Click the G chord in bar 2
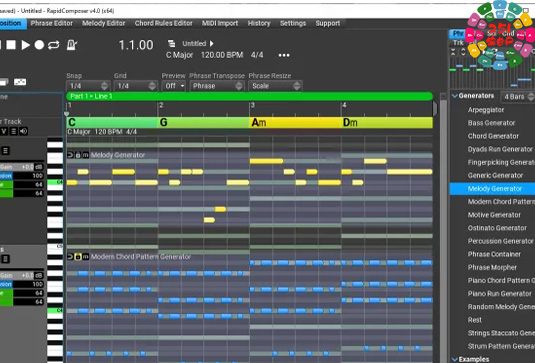The image size is (535, 363). (204, 122)
